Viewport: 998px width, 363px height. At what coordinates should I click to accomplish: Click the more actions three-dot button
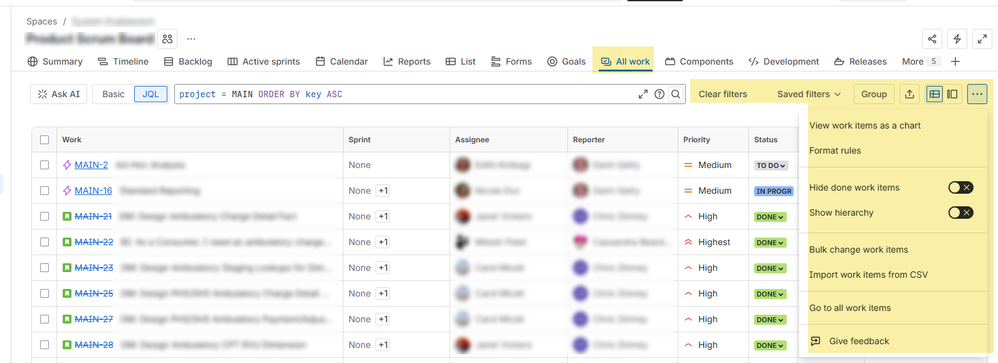(978, 94)
